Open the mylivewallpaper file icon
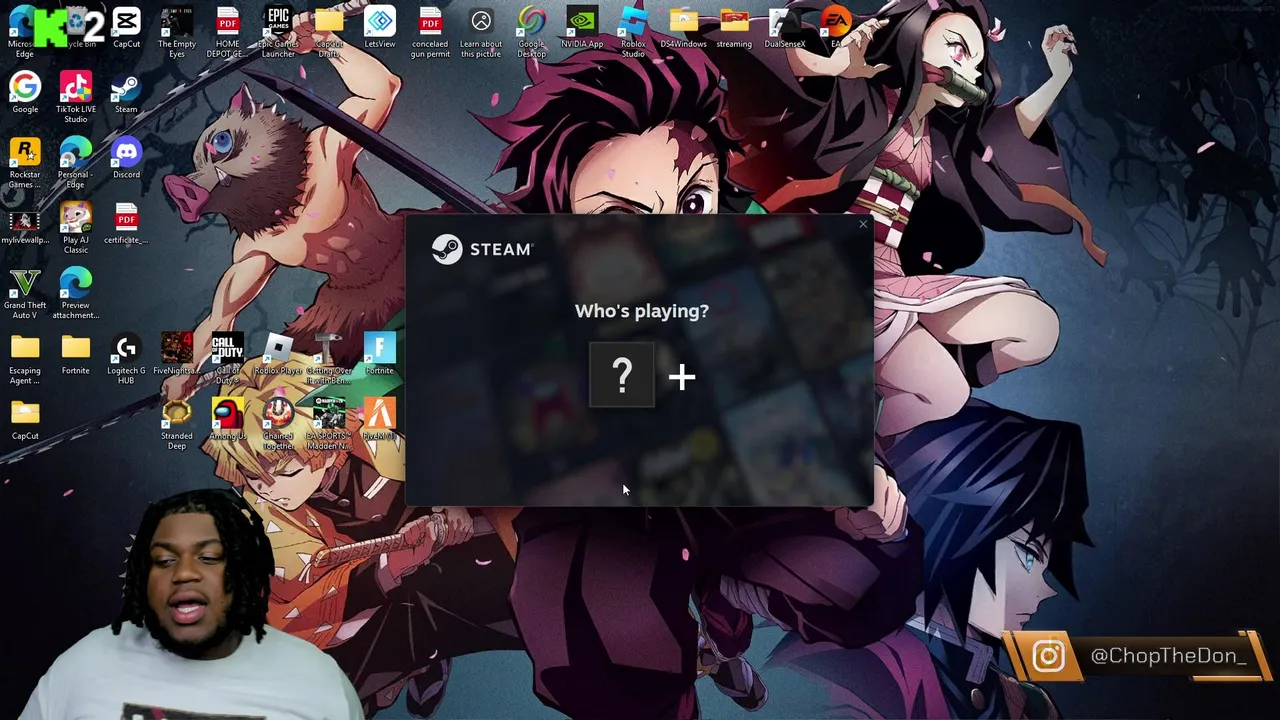The width and height of the screenshot is (1280, 720). click(x=25, y=225)
